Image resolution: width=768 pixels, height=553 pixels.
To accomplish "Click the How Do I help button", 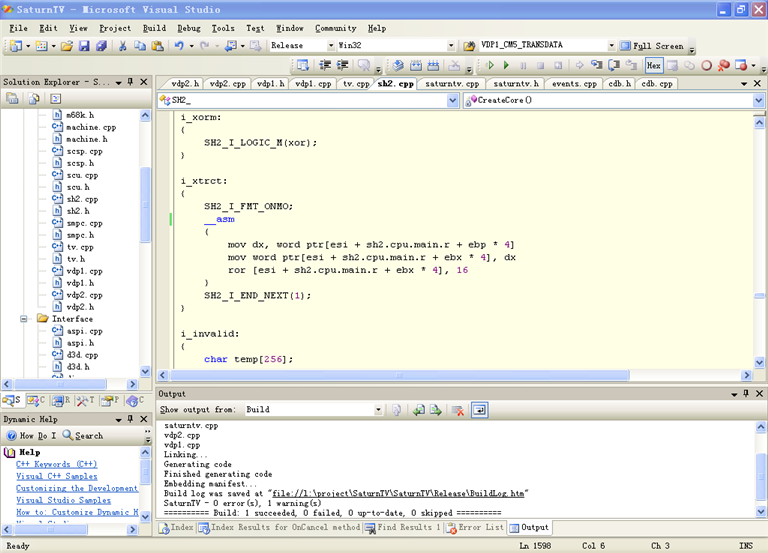I will pos(31,435).
